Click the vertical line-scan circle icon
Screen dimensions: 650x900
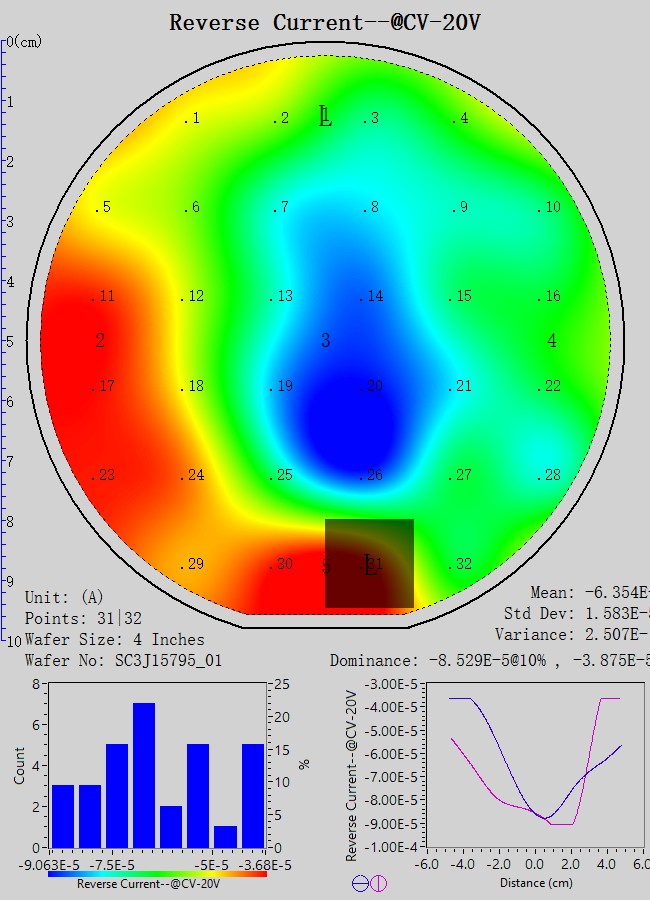point(378,883)
